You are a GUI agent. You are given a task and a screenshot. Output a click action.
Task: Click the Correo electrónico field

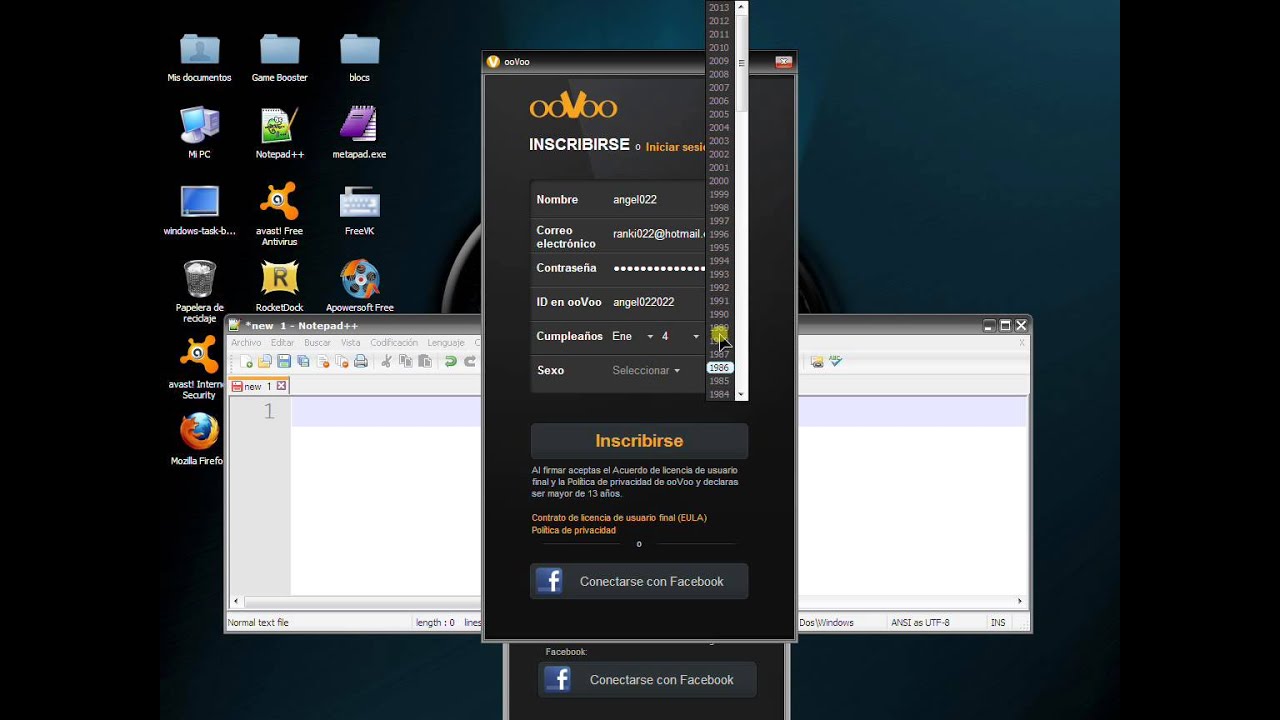(x=658, y=234)
